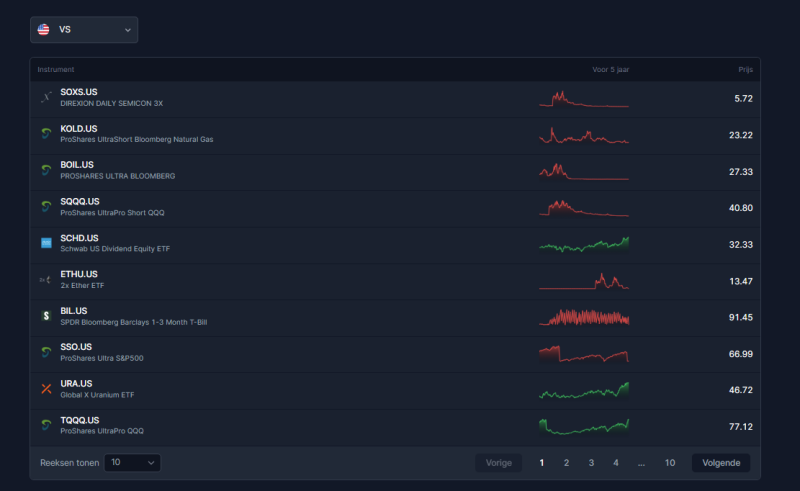Click the Volgende next page button
800x491 pixels.
pyautogui.click(x=721, y=463)
